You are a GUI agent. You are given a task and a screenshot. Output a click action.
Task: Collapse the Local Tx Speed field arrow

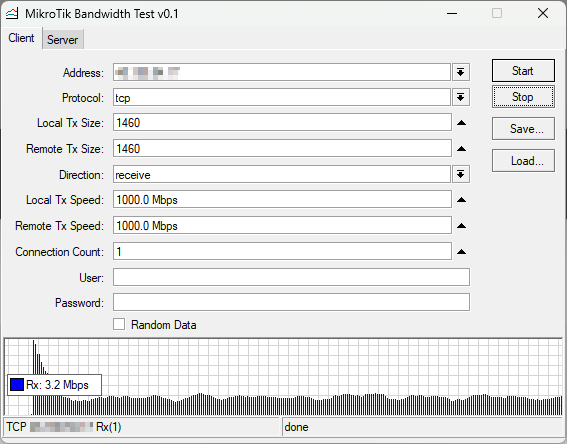click(x=461, y=200)
